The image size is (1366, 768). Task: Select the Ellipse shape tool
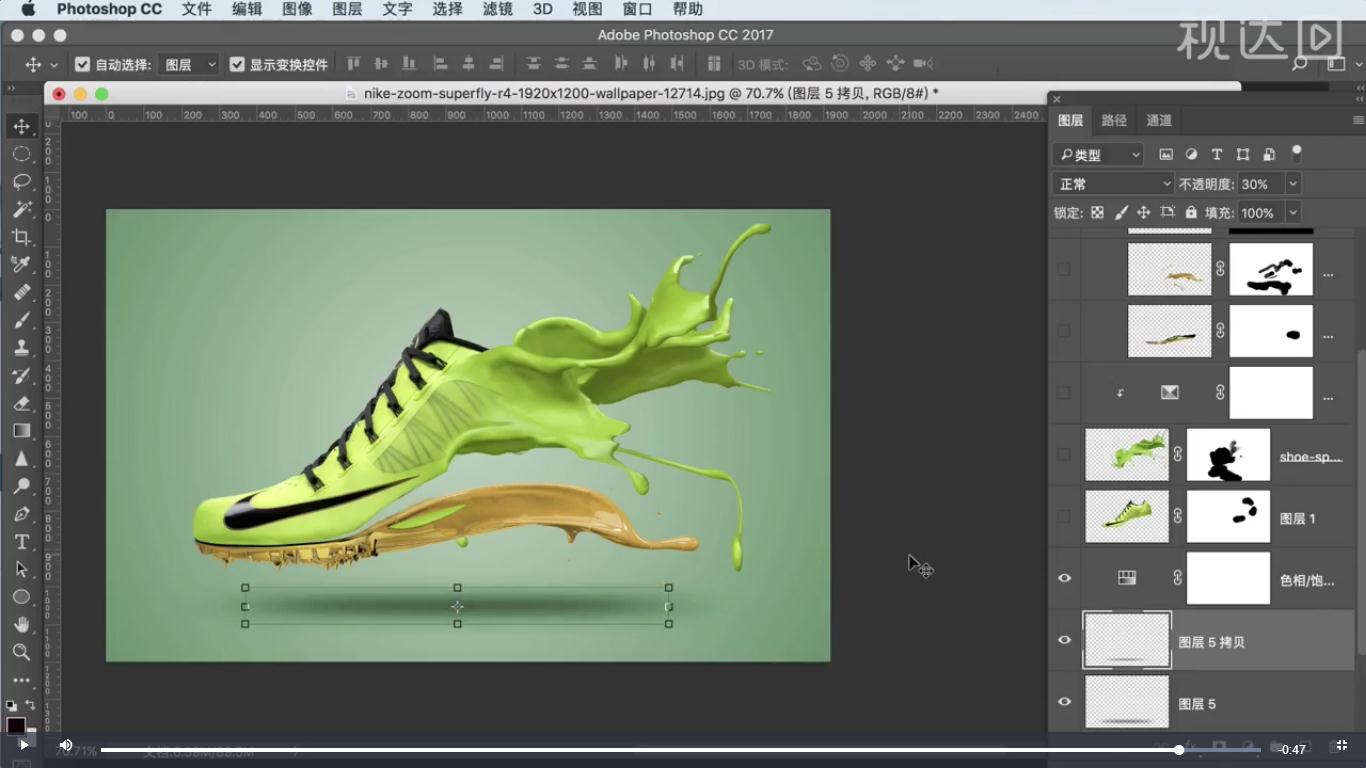(x=21, y=597)
